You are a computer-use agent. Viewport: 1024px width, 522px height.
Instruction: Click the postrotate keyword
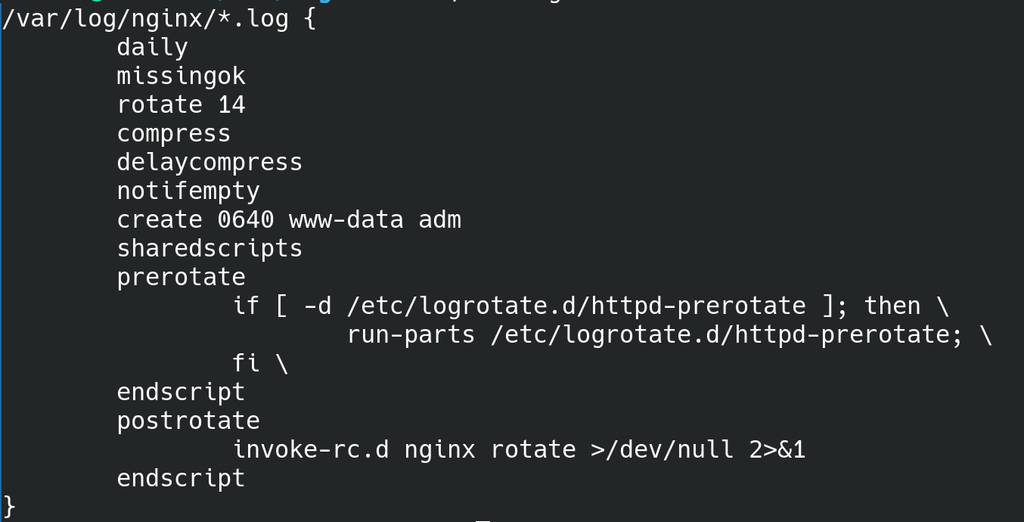tap(188, 421)
